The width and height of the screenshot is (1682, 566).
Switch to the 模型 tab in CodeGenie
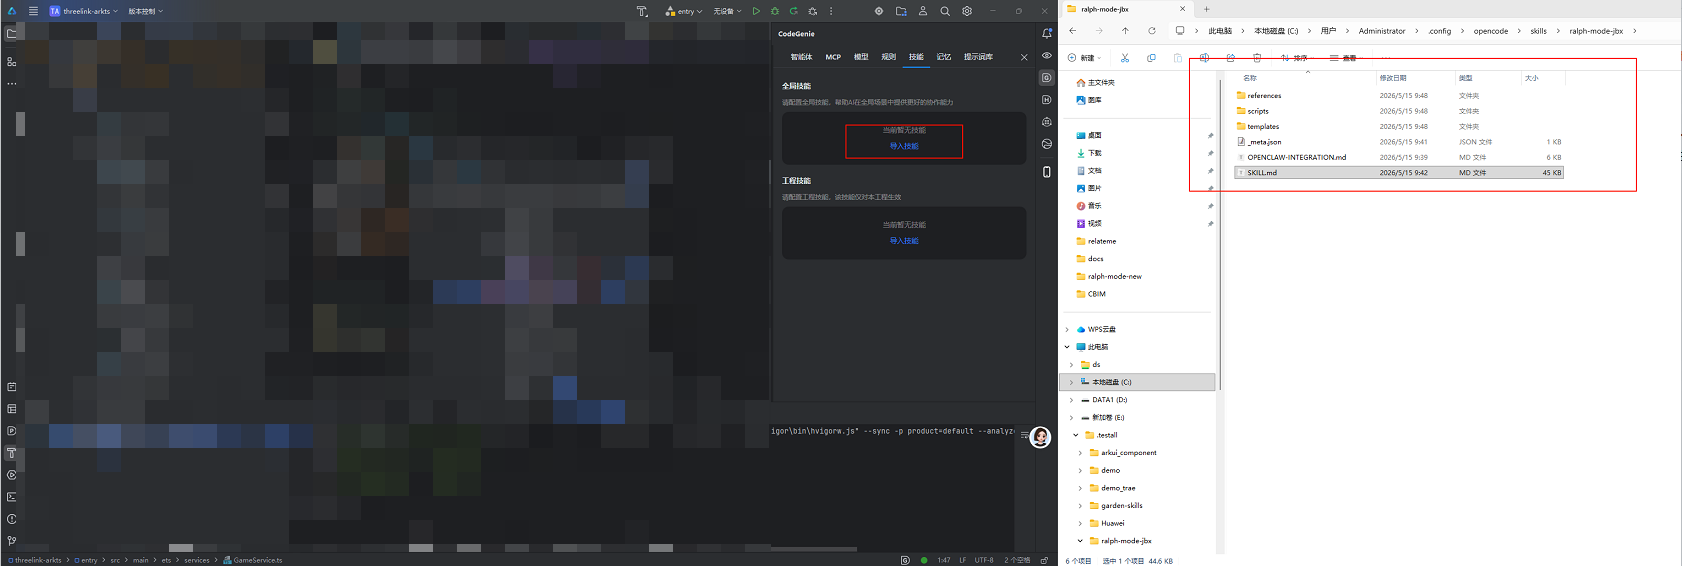click(861, 57)
